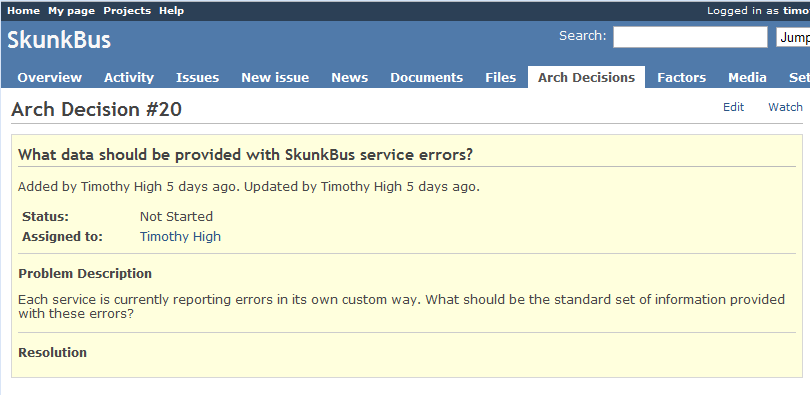Click the problem description paragraph text
810x395 pixels.
[401, 307]
